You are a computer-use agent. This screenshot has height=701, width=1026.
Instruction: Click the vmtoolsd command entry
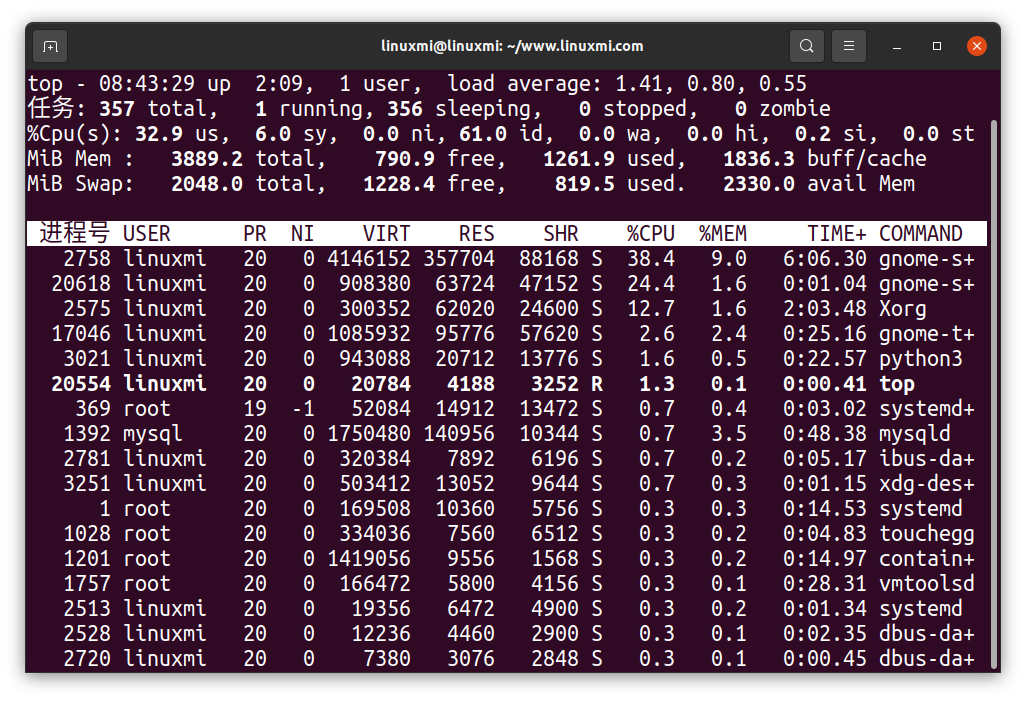click(x=927, y=584)
